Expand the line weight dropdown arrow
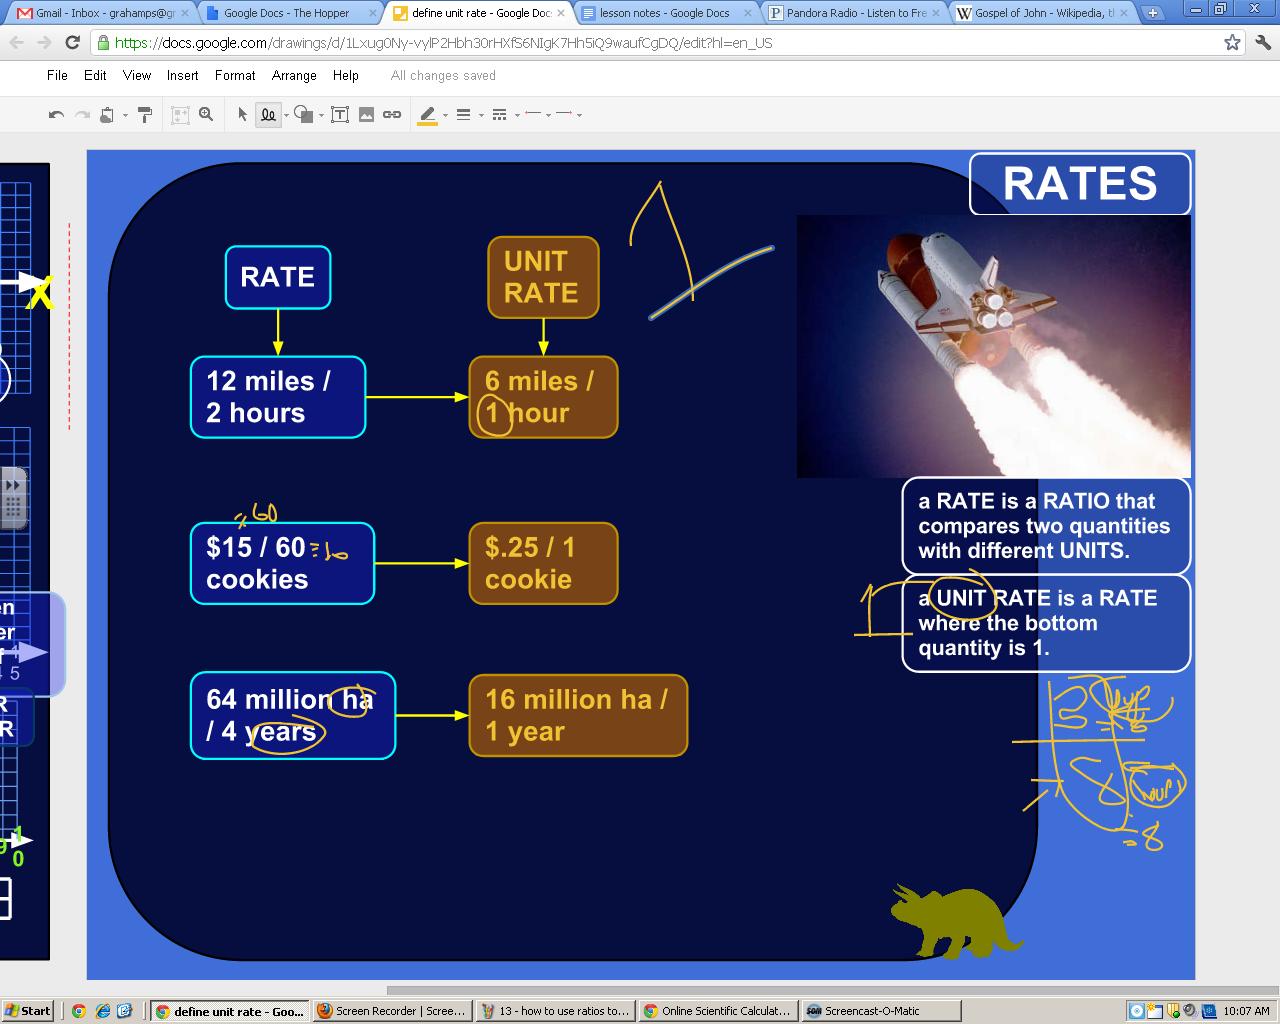This screenshot has height=1024, width=1280. click(481, 116)
